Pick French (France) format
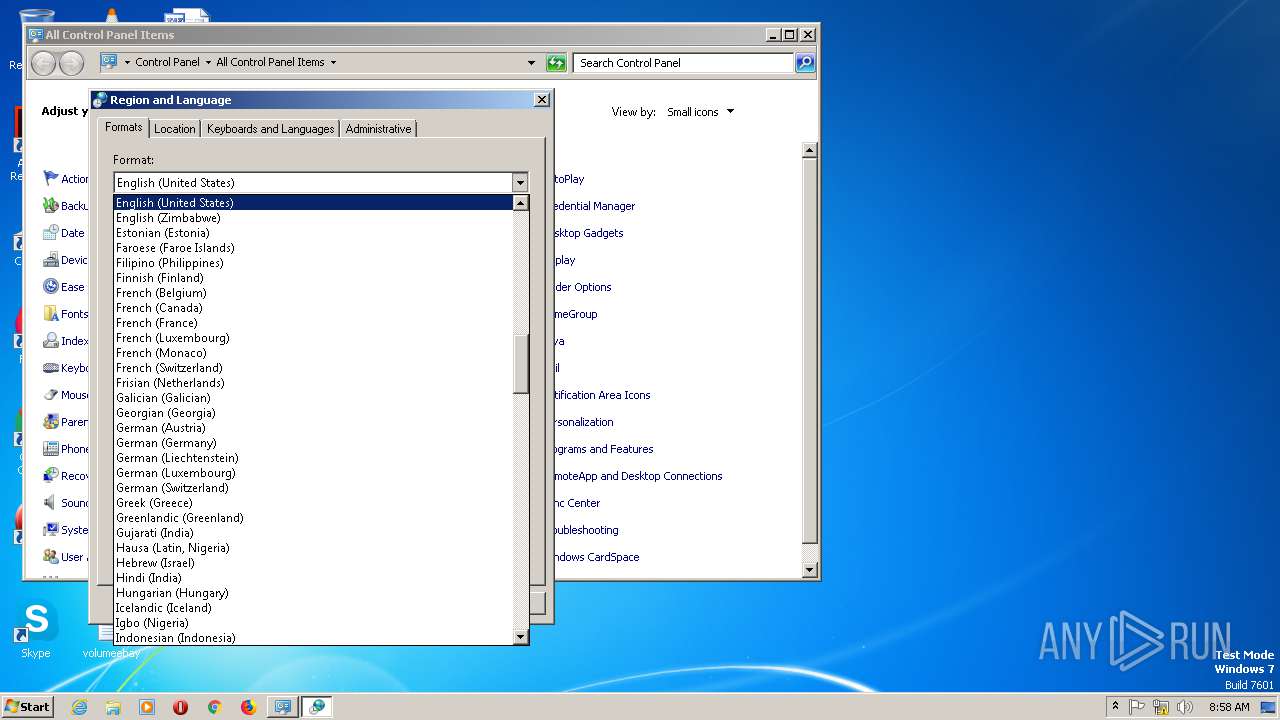The image size is (1280, 720). click(313, 323)
